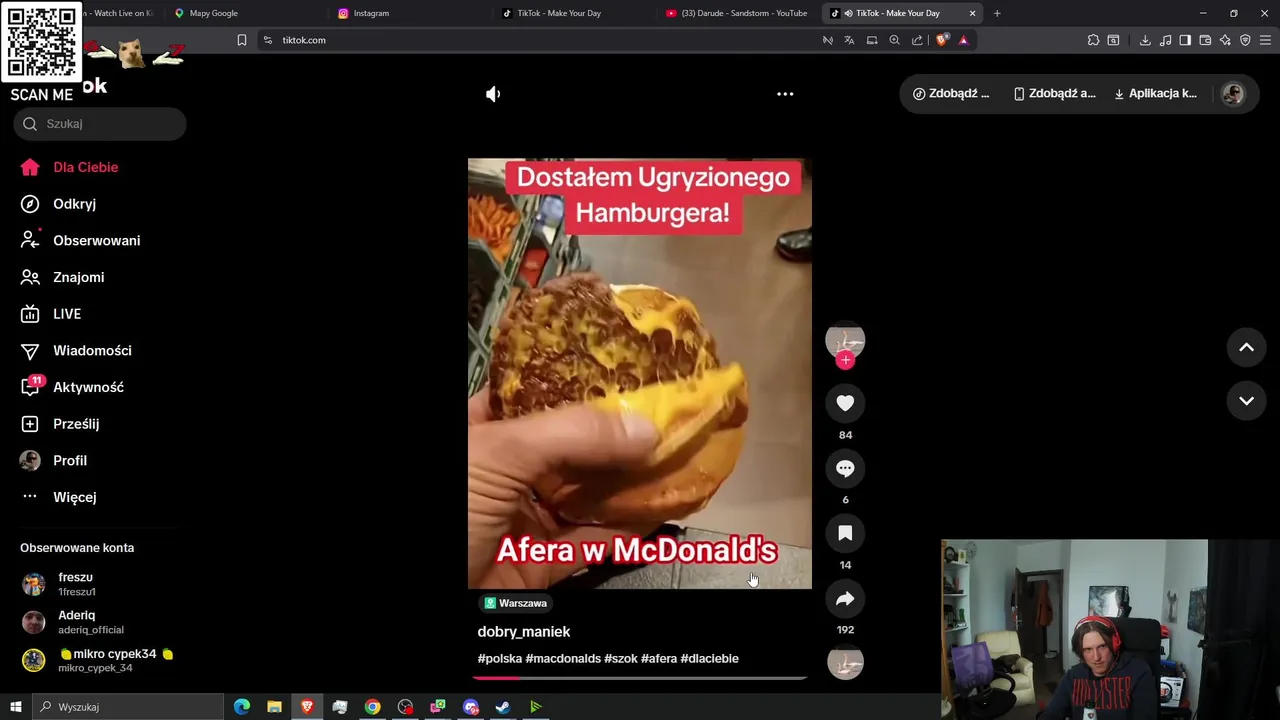The height and width of the screenshot is (720, 1280).
Task: Open the Warszawa location tag
Action: [516, 603]
